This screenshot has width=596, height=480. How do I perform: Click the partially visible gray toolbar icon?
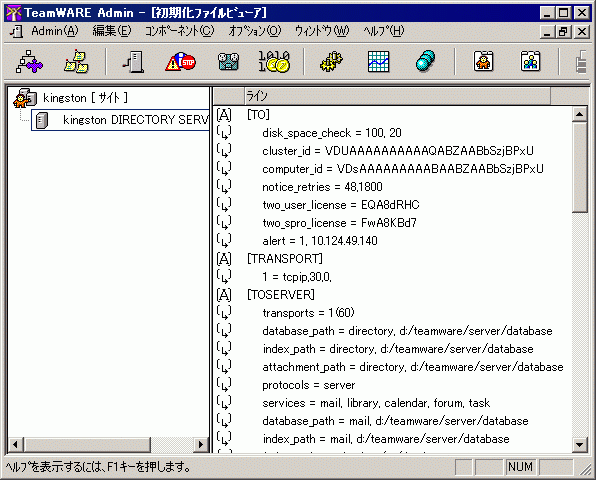click(582, 63)
